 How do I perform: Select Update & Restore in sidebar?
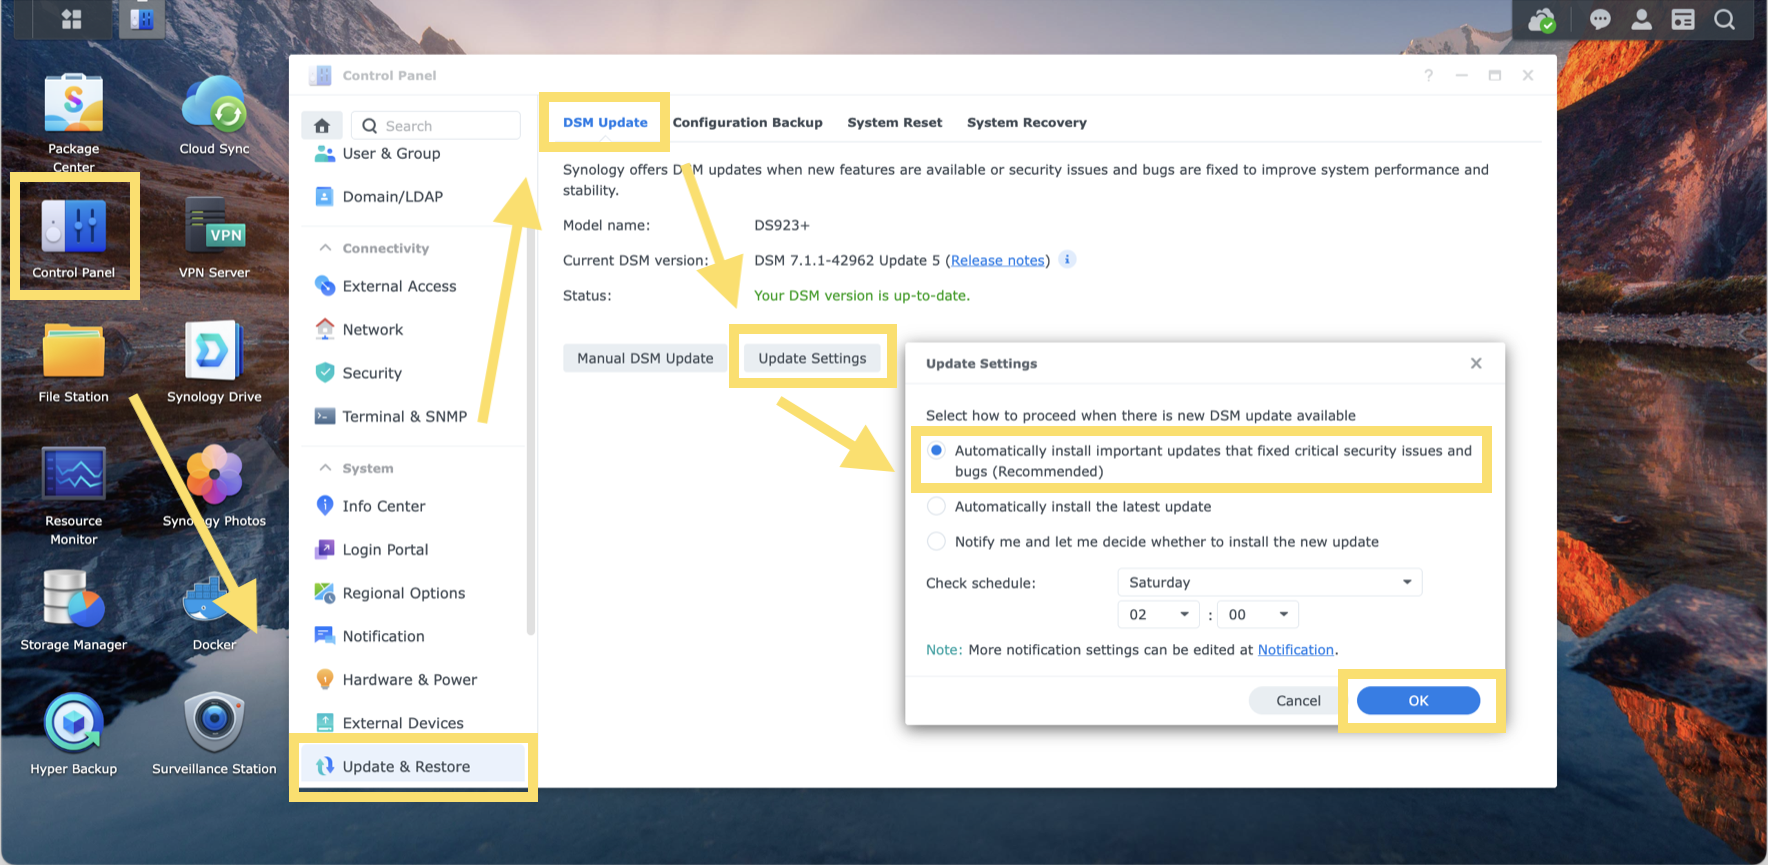413,766
